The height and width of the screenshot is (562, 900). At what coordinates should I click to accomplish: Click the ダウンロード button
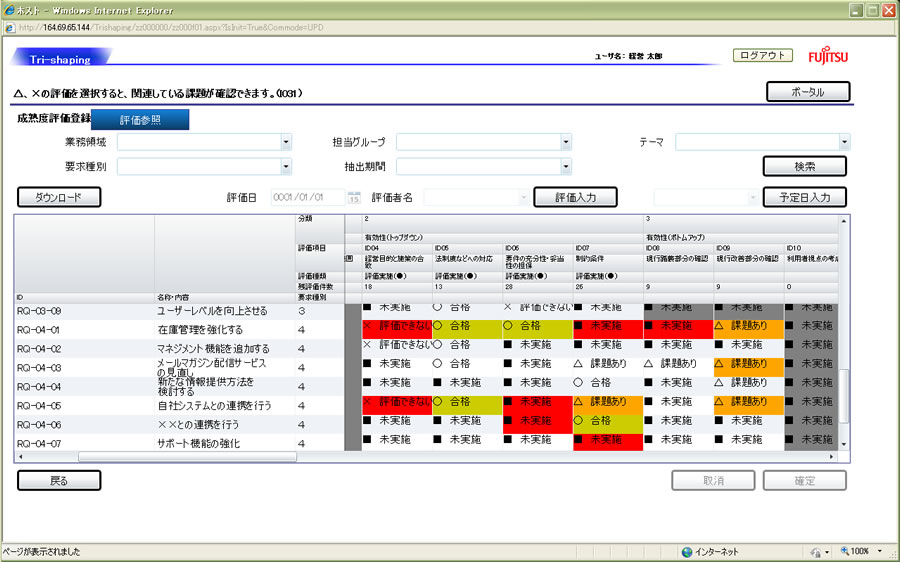pyautogui.click(x=59, y=197)
